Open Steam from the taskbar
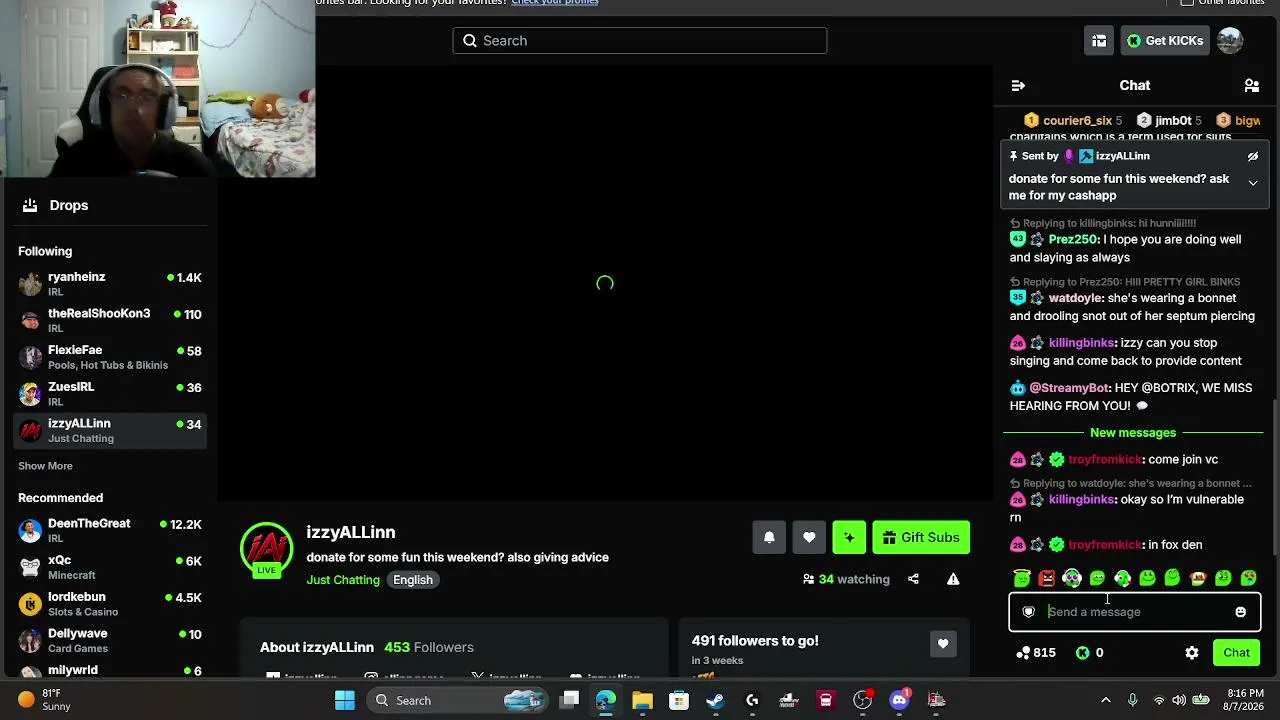The image size is (1280, 720). [715, 701]
